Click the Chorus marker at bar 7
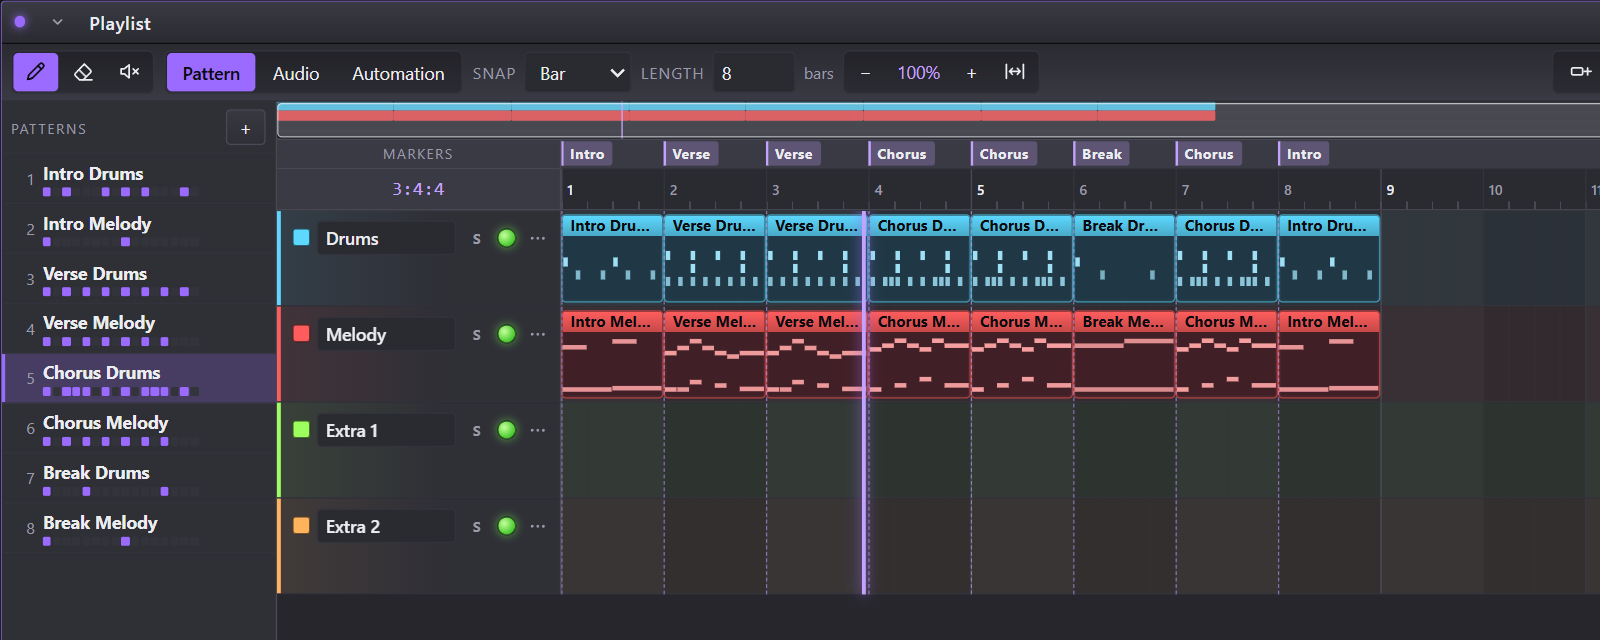Screen dimensions: 1600x640 1208,154
